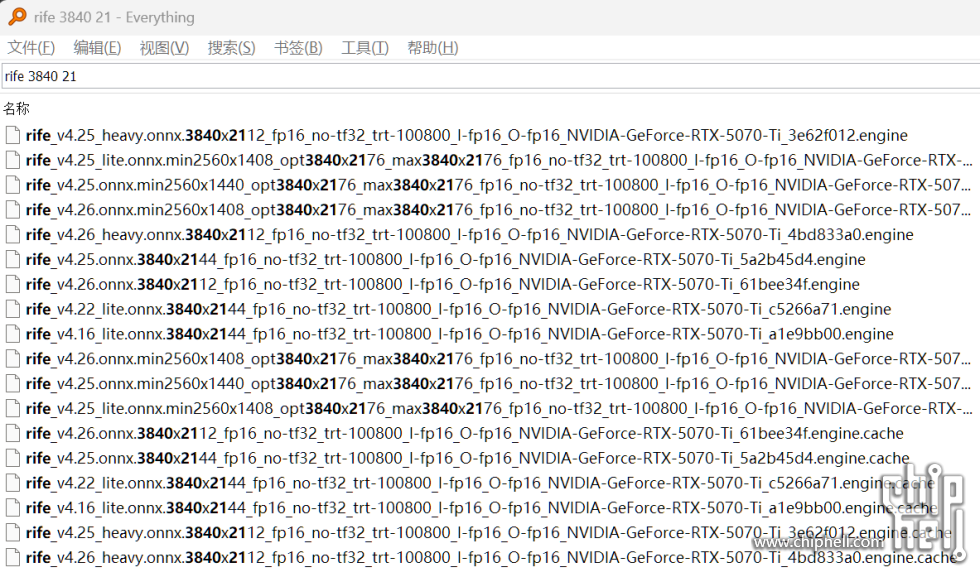This screenshot has width=980, height=577.
Task: Click file icon of rife_v4.26 61bee34f.engine.cache
Action: coord(12,433)
